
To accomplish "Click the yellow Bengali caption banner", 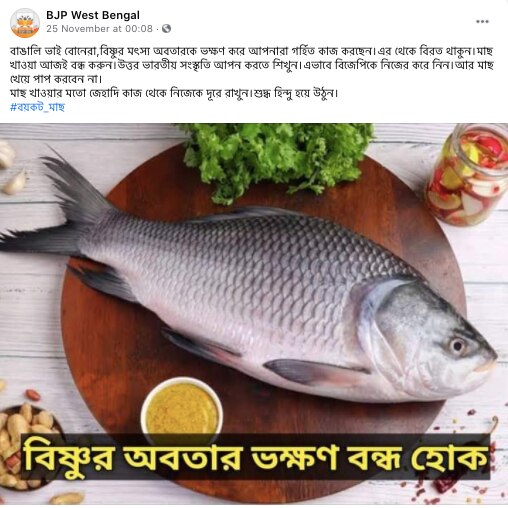I will tap(255, 456).
